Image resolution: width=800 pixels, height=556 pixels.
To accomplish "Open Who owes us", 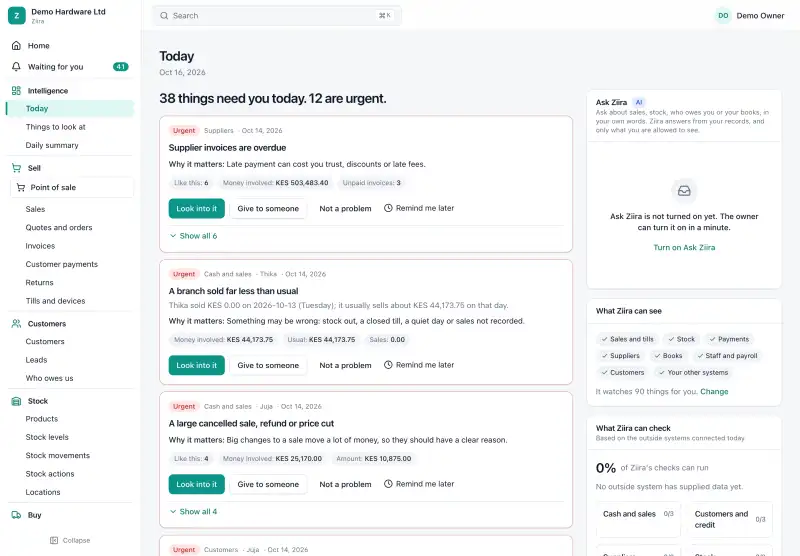I will [x=49, y=378].
